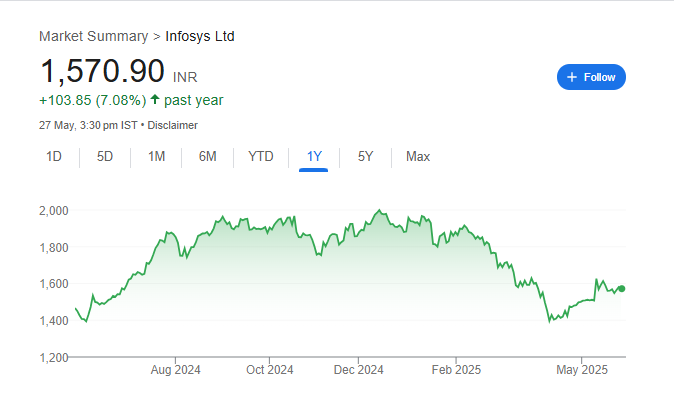
Task: Click the plus icon in Follow button
Action: click(x=572, y=77)
